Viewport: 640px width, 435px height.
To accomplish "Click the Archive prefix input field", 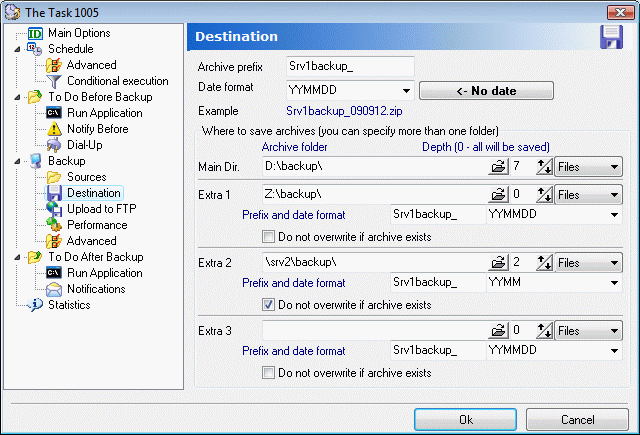I will click(349, 68).
